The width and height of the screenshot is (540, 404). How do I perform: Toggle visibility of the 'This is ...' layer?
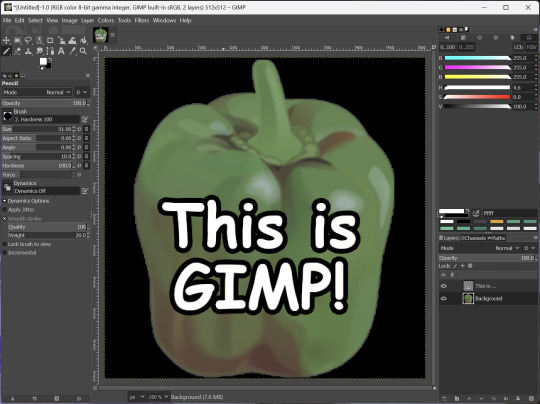[x=444, y=286]
